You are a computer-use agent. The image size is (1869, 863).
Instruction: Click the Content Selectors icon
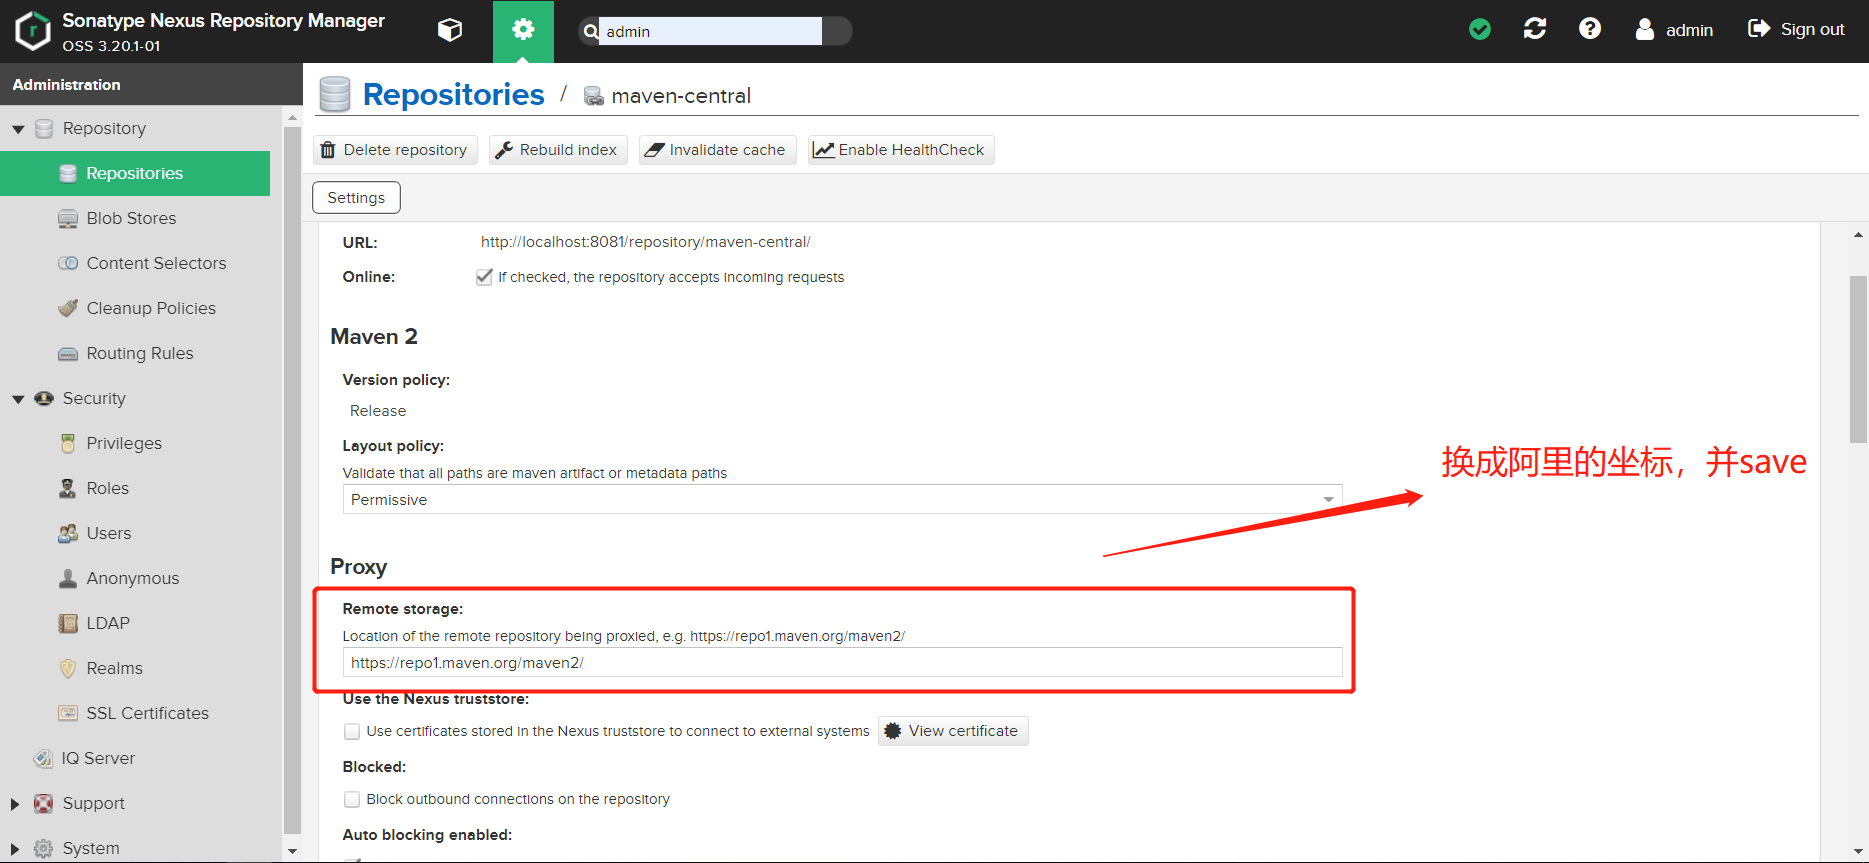[x=68, y=263]
